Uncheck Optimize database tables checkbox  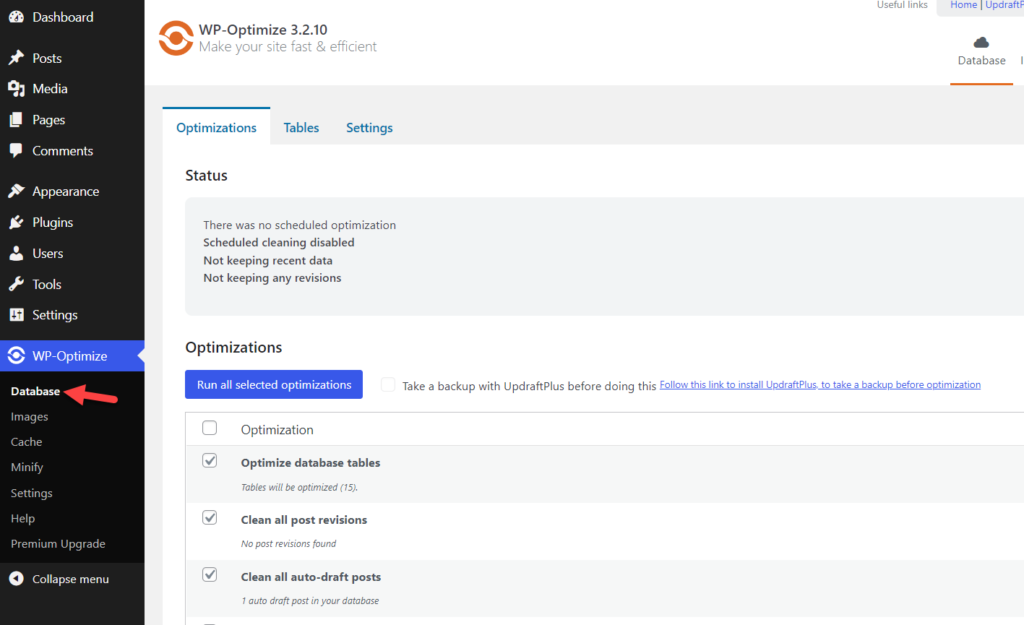pyautogui.click(x=210, y=460)
